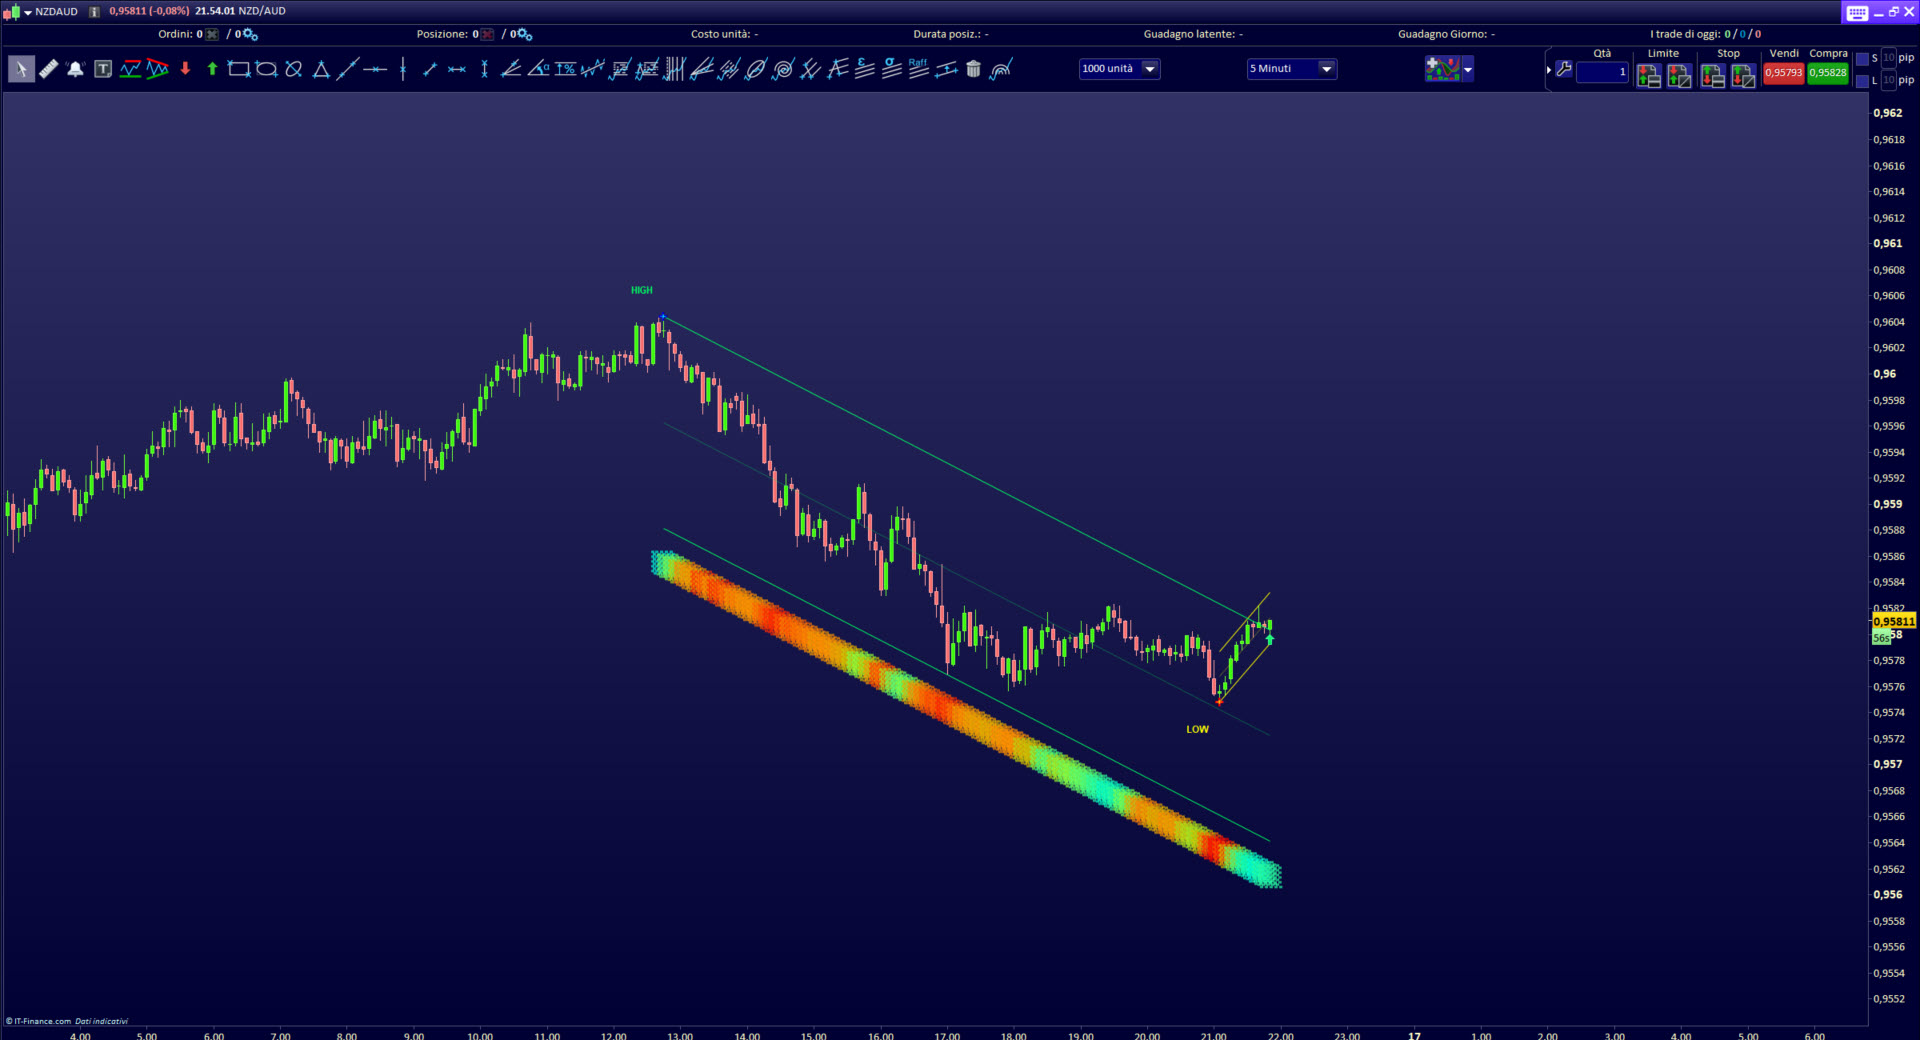This screenshot has height=1040, width=1920.
Task: Select the ruler measurement tool
Action: coord(48,69)
